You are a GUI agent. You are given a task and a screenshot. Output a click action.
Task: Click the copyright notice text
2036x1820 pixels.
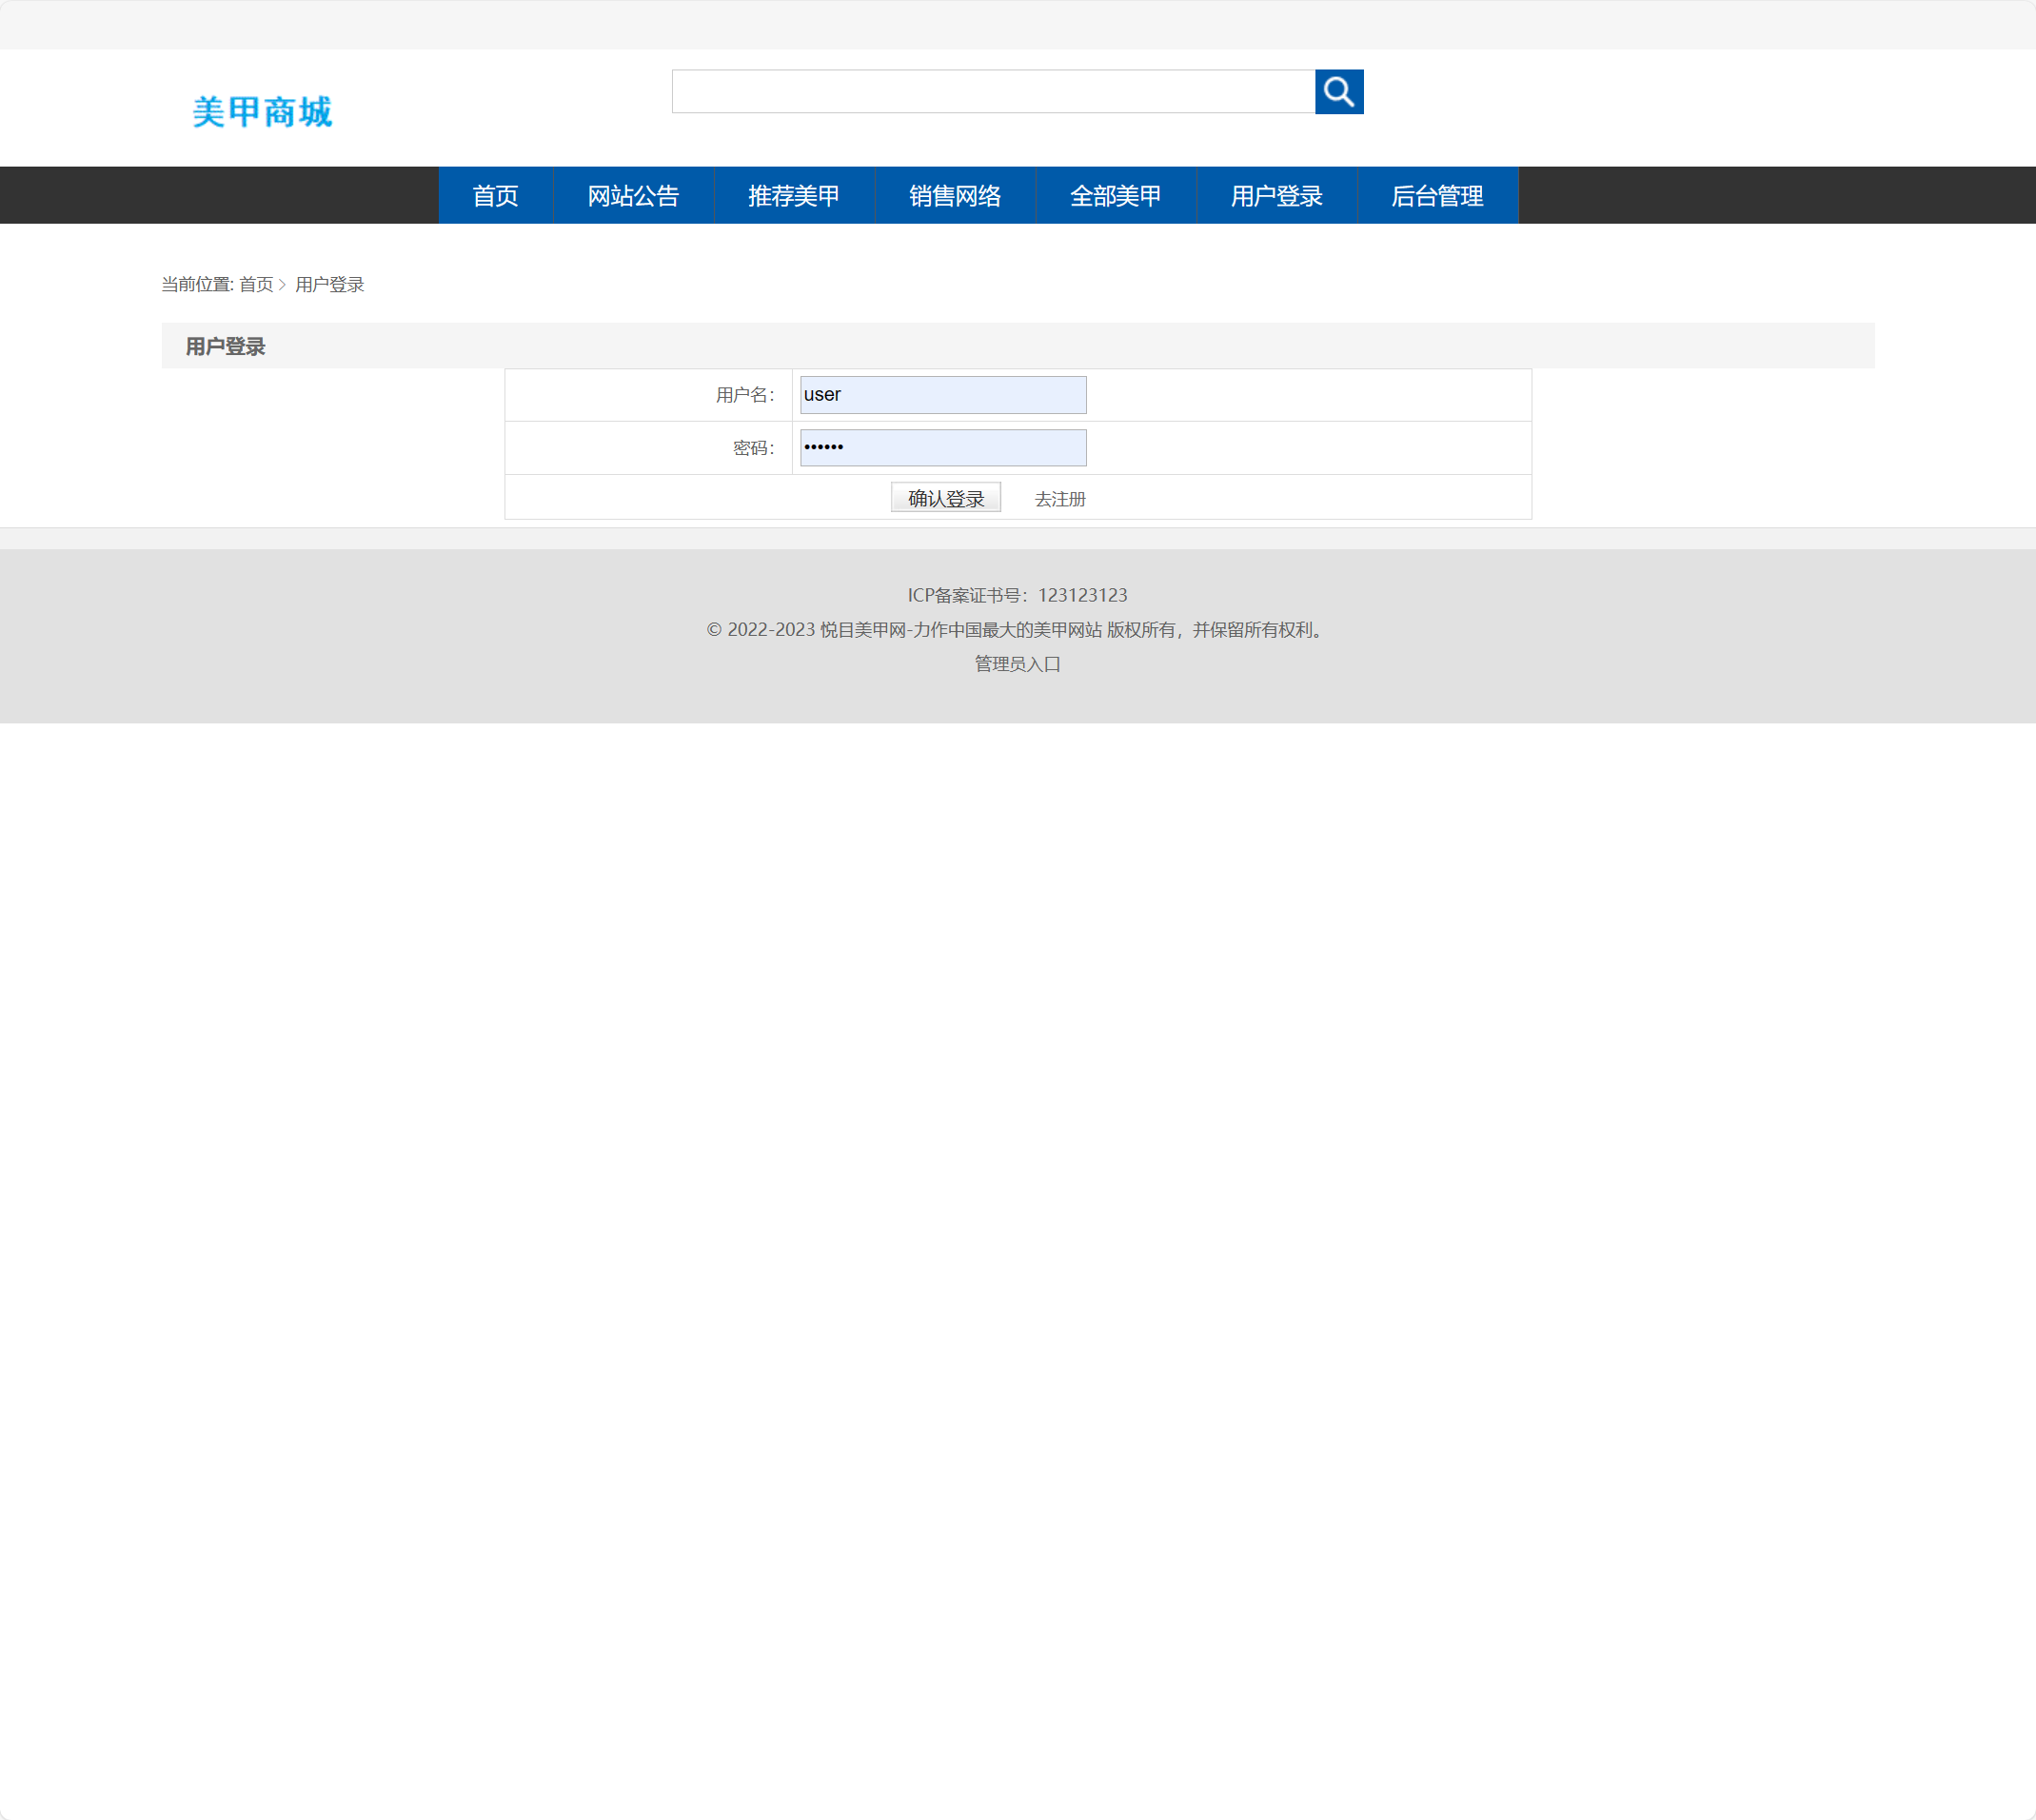[1014, 630]
